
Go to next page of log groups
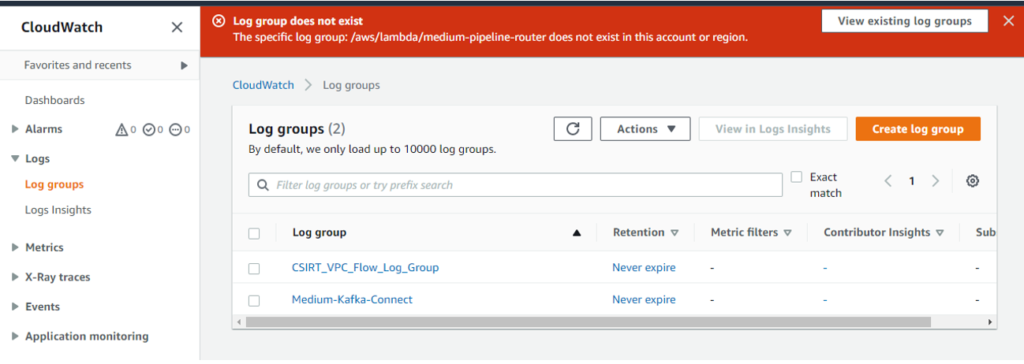pyautogui.click(x=935, y=181)
